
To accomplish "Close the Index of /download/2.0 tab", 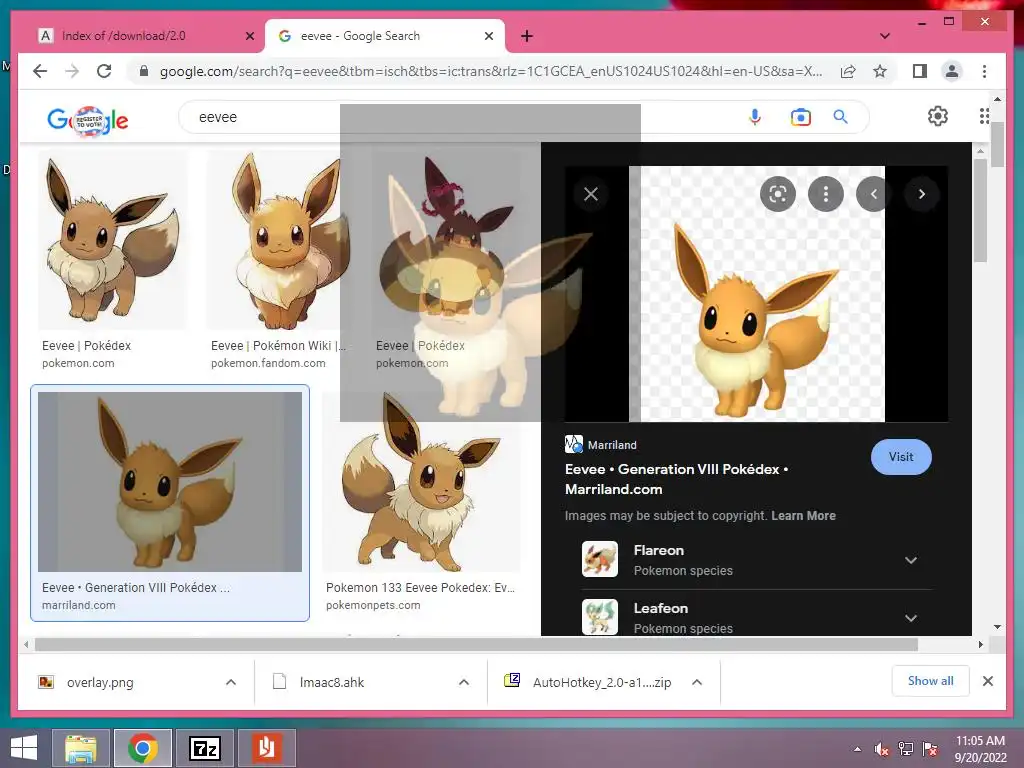I will click(x=249, y=36).
